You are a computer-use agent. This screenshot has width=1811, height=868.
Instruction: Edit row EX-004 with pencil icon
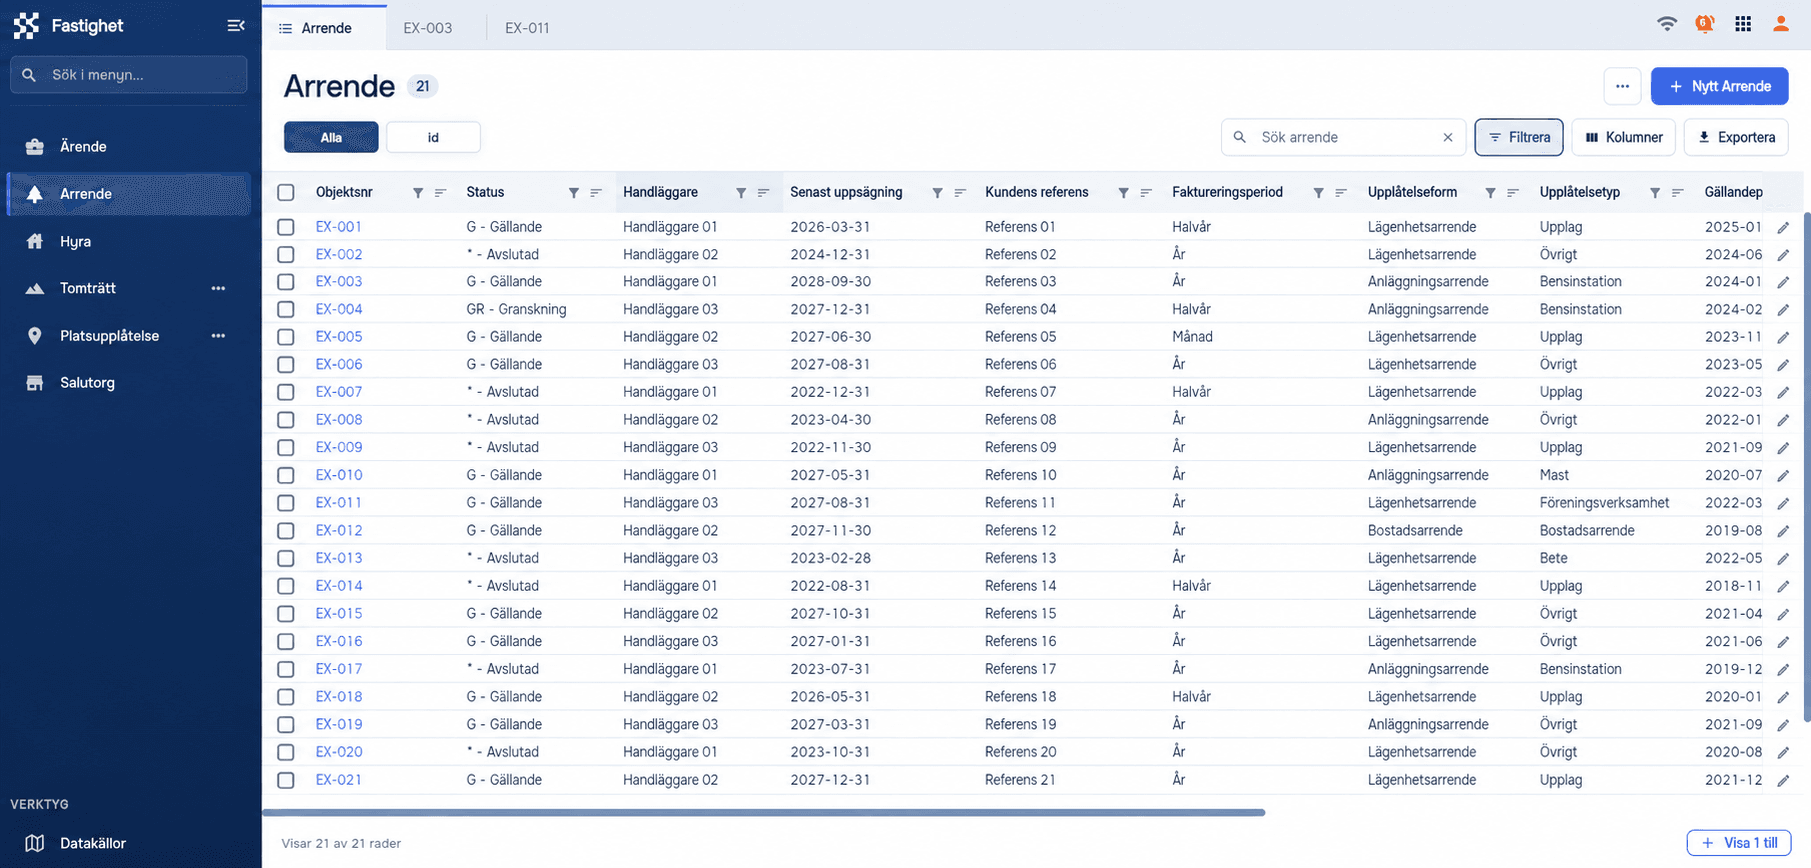pos(1783,310)
